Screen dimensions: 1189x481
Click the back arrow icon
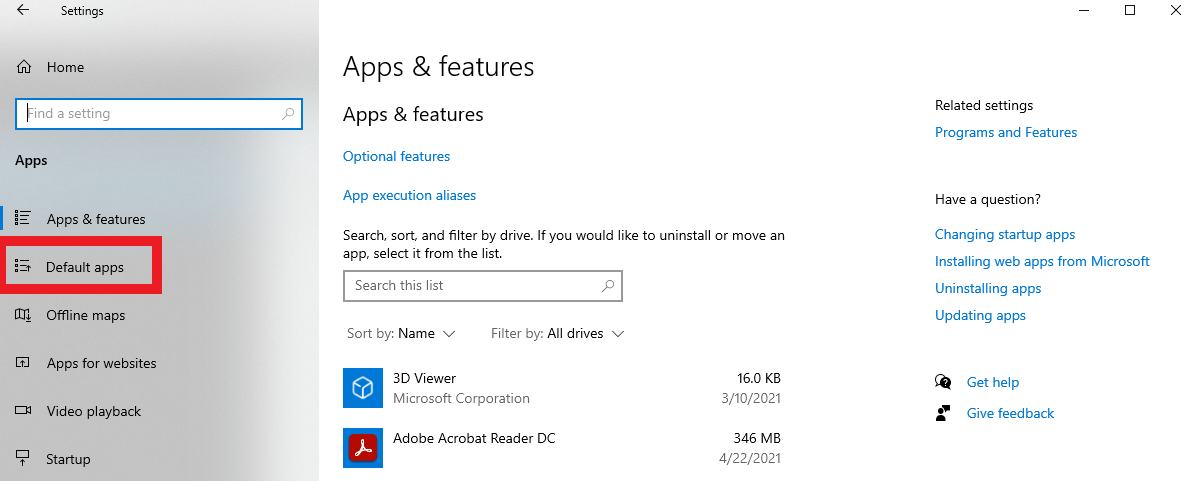coord(23,11)
